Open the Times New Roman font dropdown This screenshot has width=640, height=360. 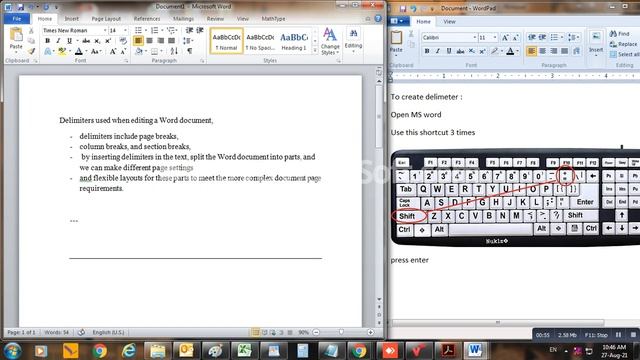105,31
